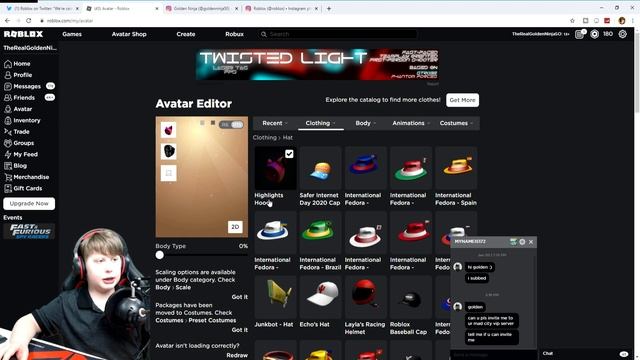Switch to the Twitter browser tab

pos(42,9)
